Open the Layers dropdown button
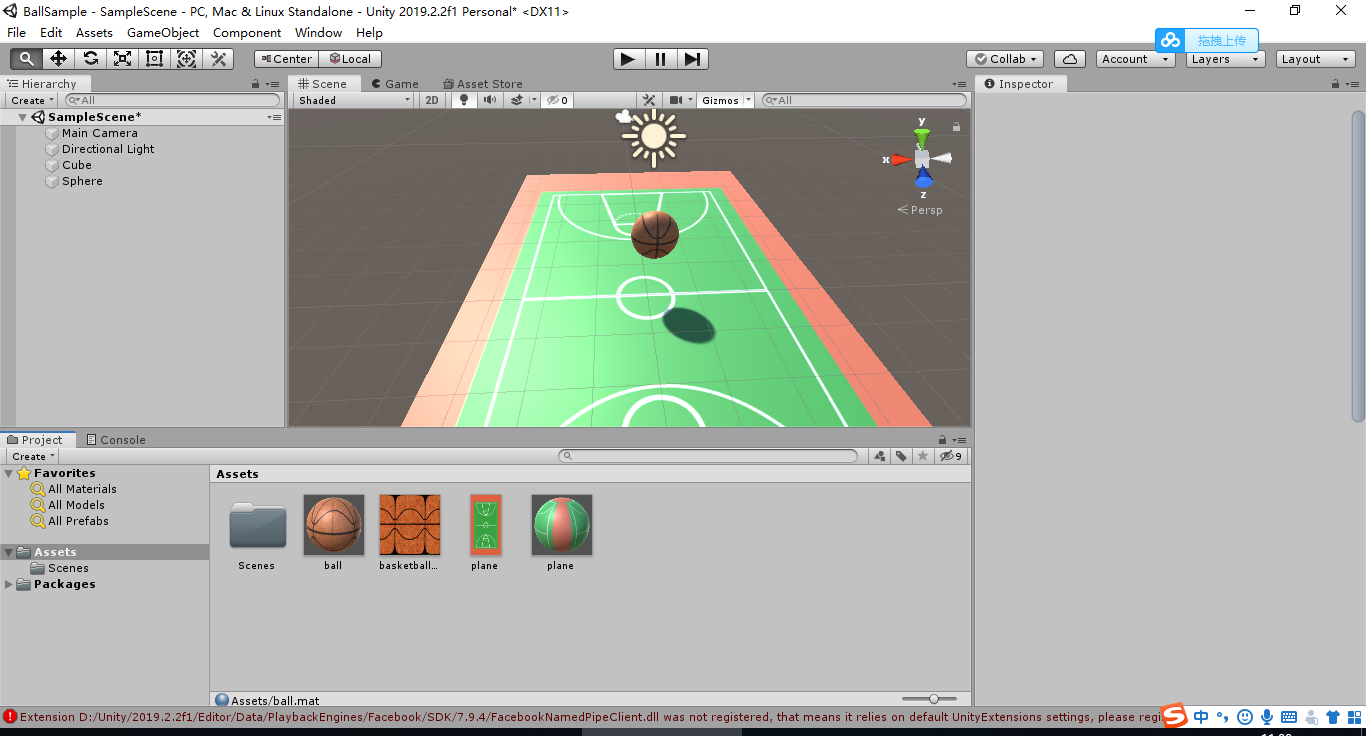 1224,58
